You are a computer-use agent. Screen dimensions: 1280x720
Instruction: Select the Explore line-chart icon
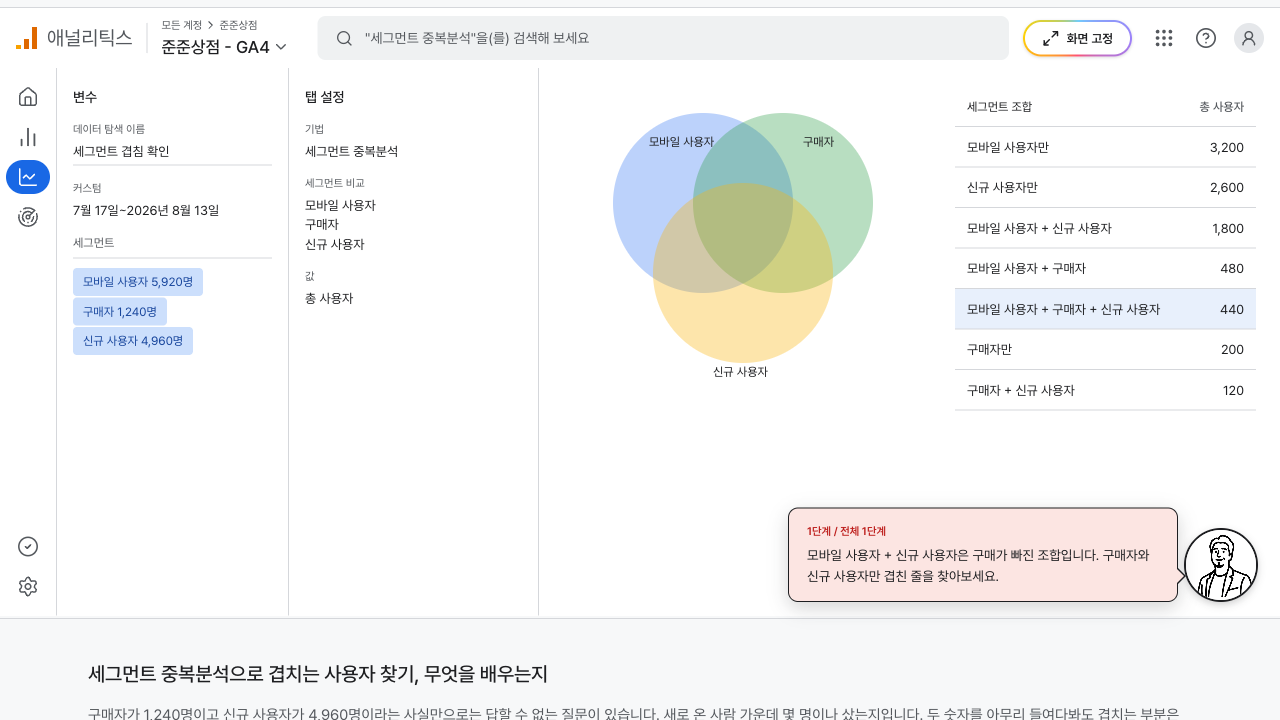[x=28, y=177]
